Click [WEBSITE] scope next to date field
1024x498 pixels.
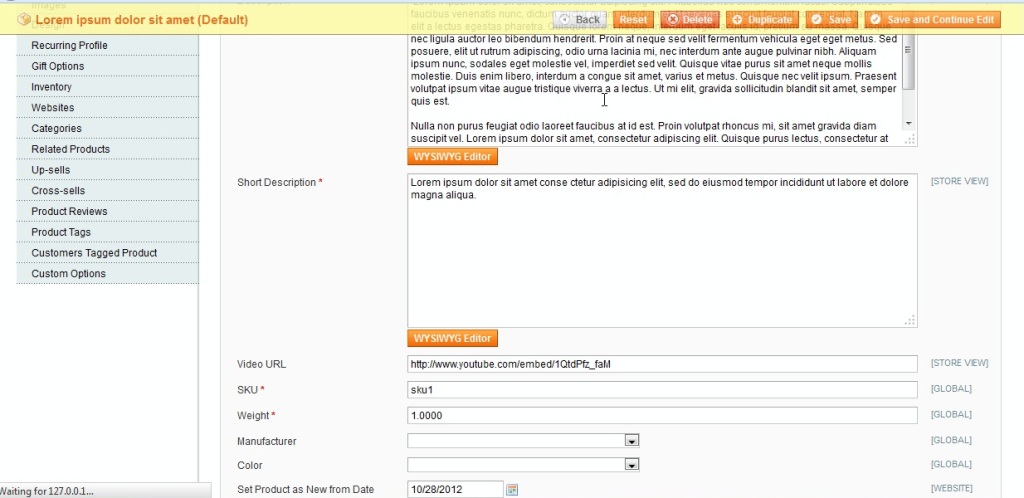point(952,488)
